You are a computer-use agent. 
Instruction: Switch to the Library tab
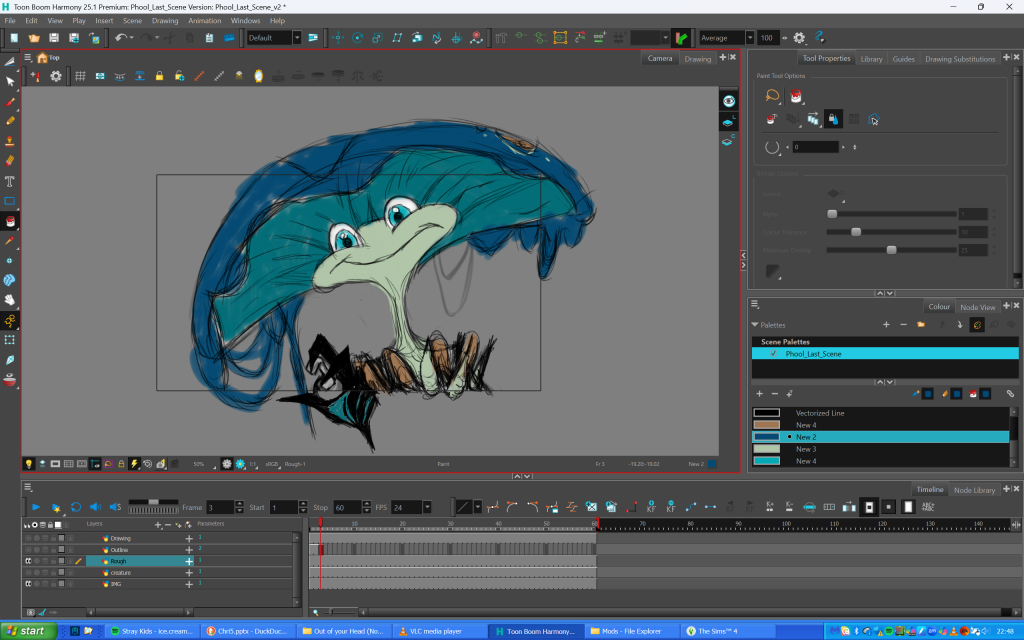[x=871, y=59]
